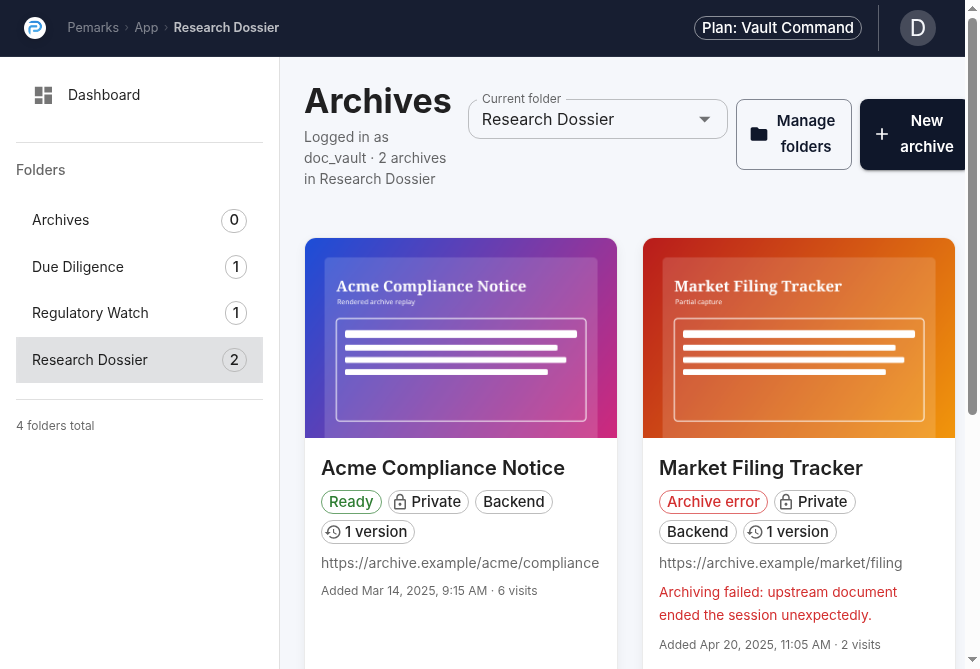This screenshot has height=669, width=980.
Task: Click the Dashboard grid icon
Action: coord(43,95)
